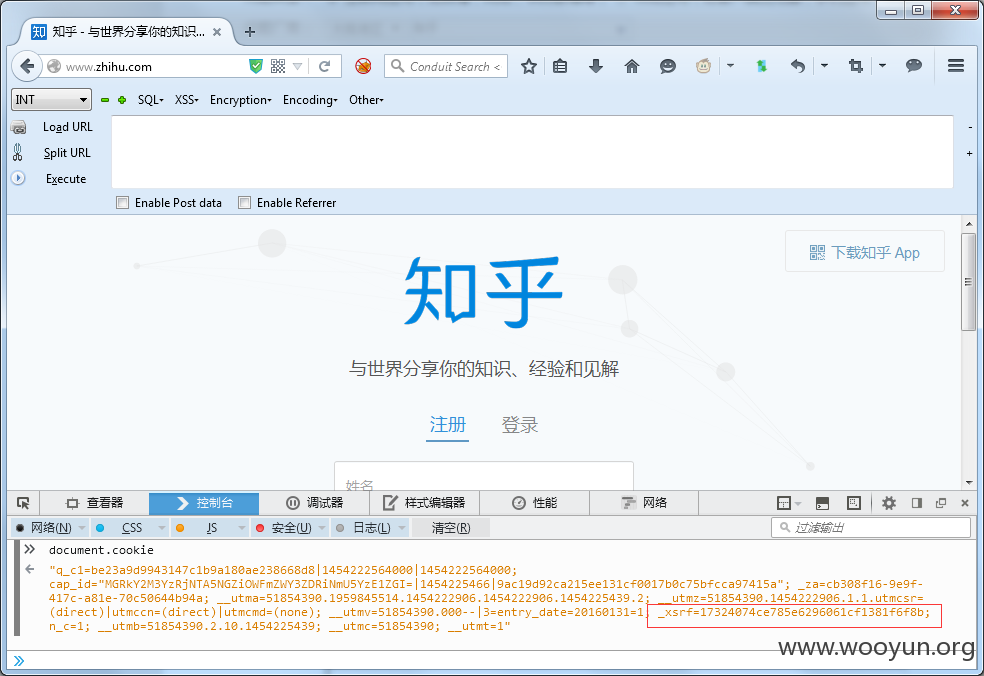
Task: Open dropdown arrow next to 网络(N) filter
Action: 82,528
